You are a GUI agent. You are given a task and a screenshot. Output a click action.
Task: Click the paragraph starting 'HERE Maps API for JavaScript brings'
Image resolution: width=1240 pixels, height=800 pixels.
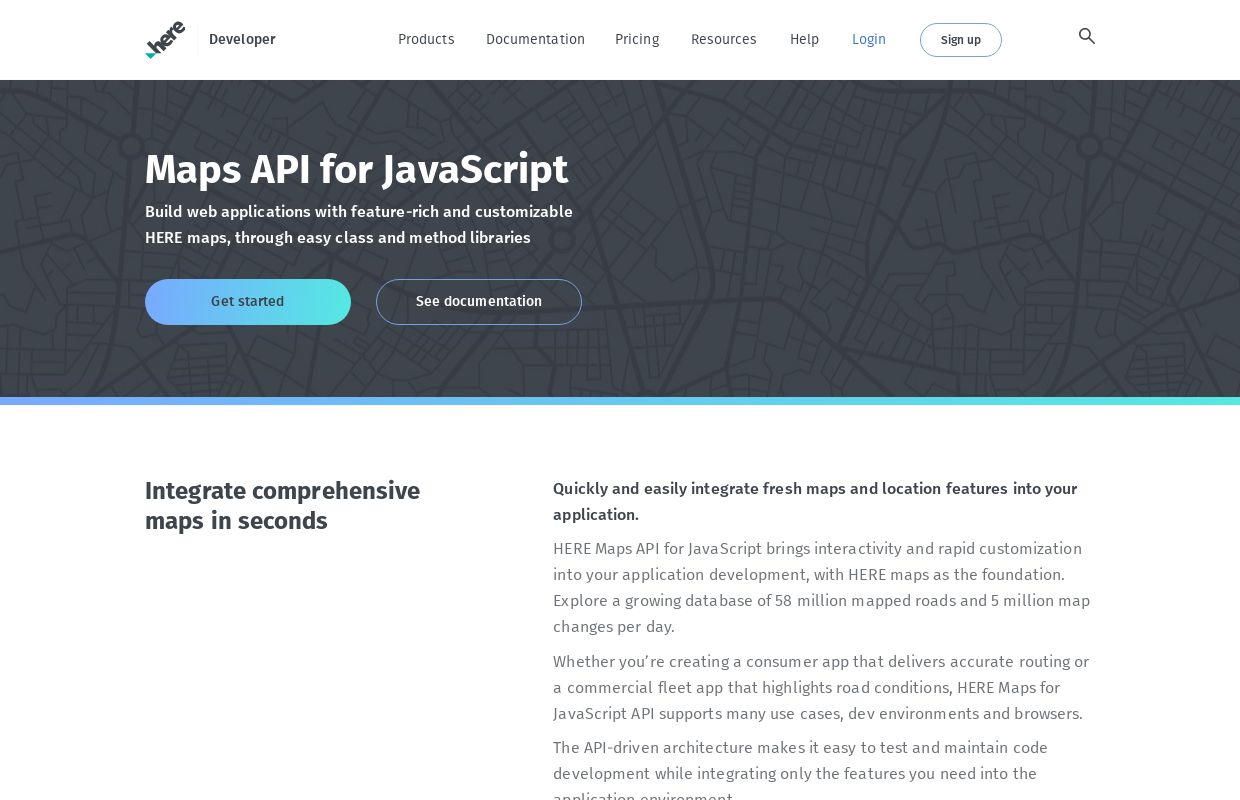(x=822, y=588)
